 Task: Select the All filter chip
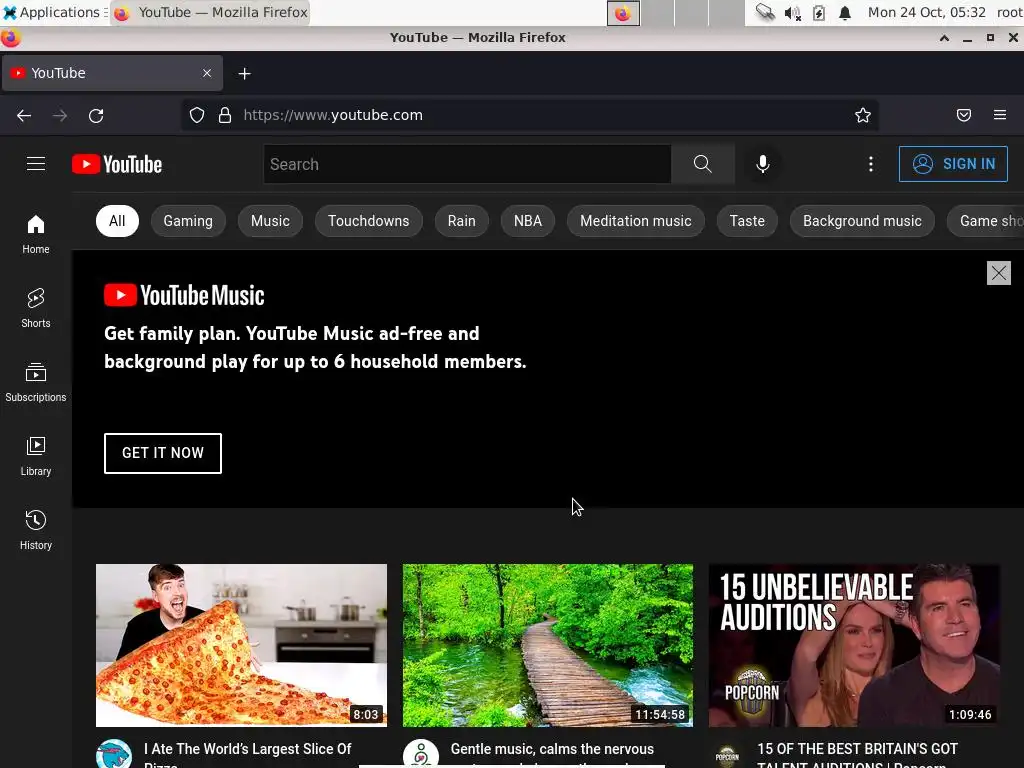click(117, 221)
